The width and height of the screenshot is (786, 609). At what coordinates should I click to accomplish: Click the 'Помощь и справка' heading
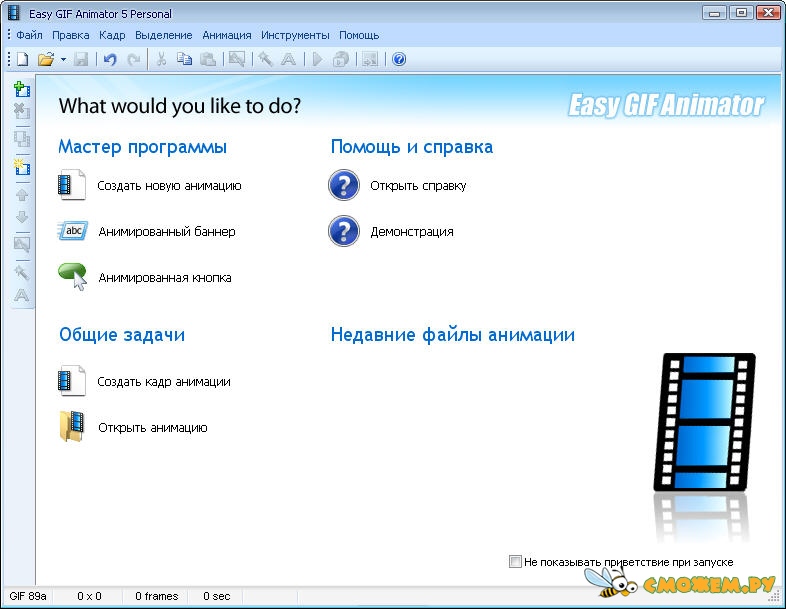pyautogui.click(x=412, y=147)
